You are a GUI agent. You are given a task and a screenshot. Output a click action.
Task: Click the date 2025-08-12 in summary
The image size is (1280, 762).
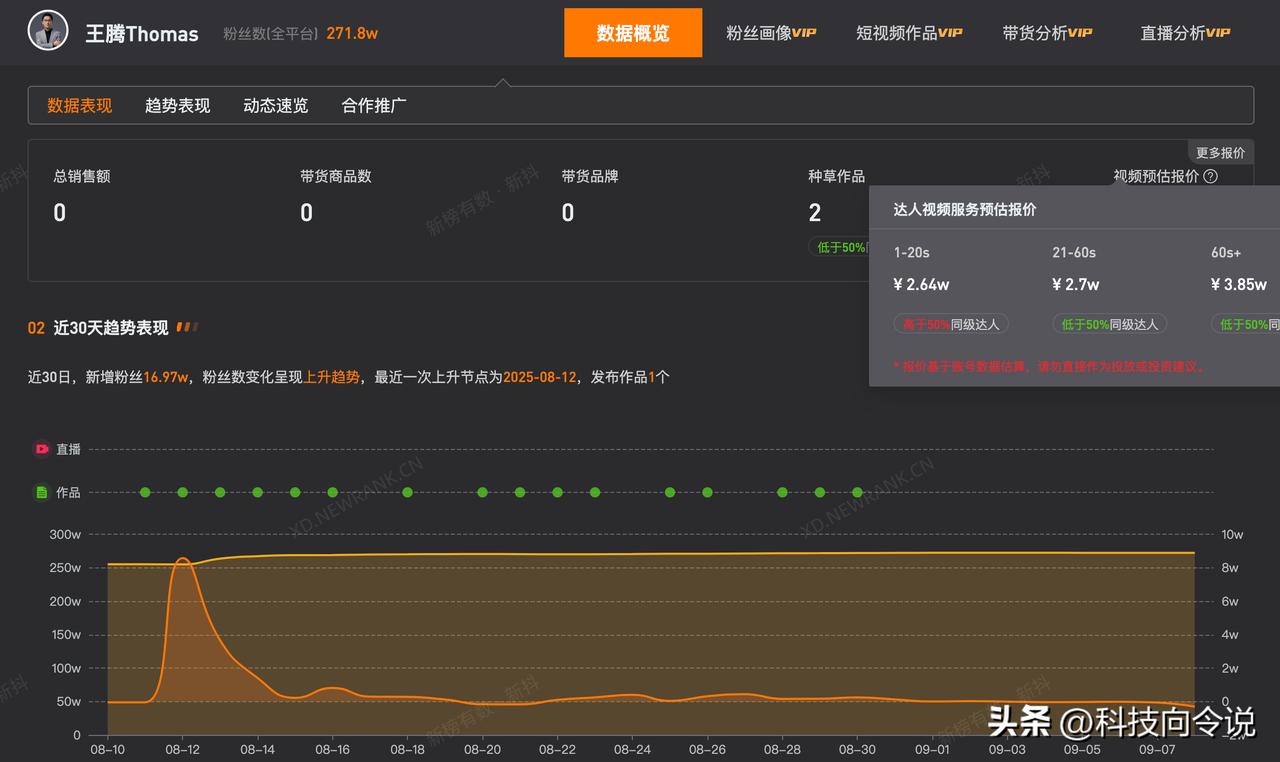540,377
